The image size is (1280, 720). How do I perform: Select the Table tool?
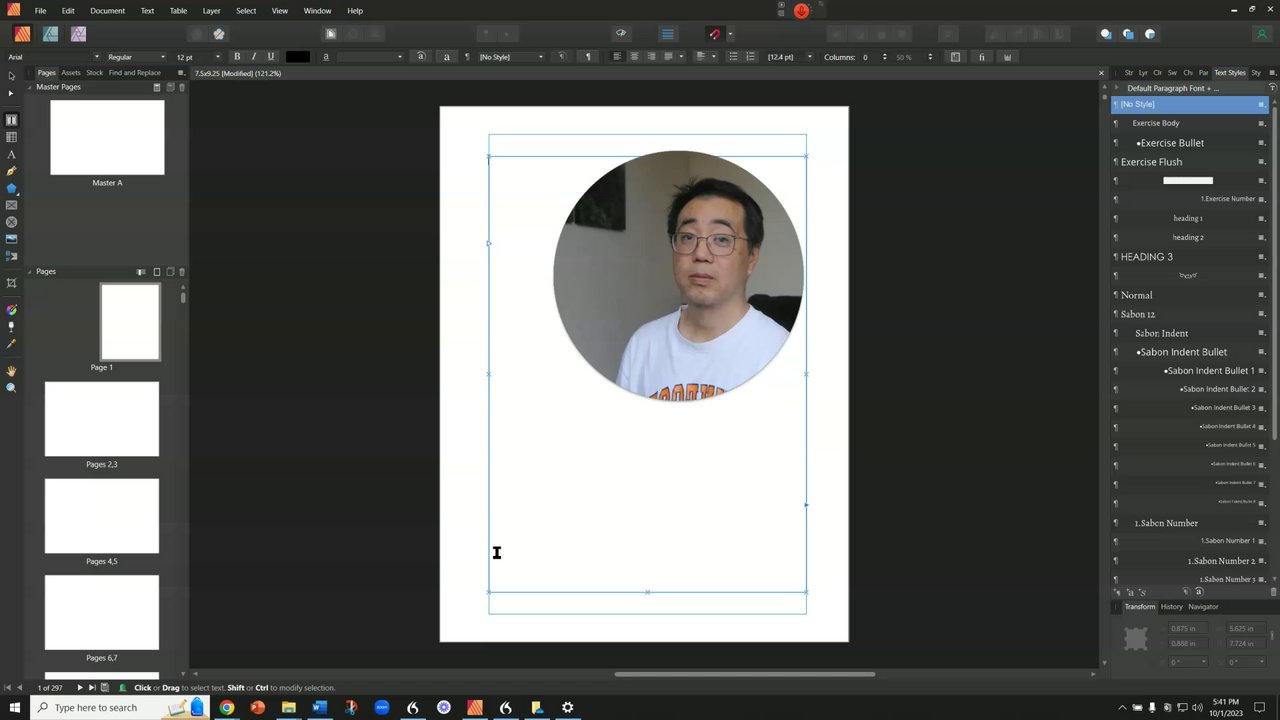[x=11, y=137]
